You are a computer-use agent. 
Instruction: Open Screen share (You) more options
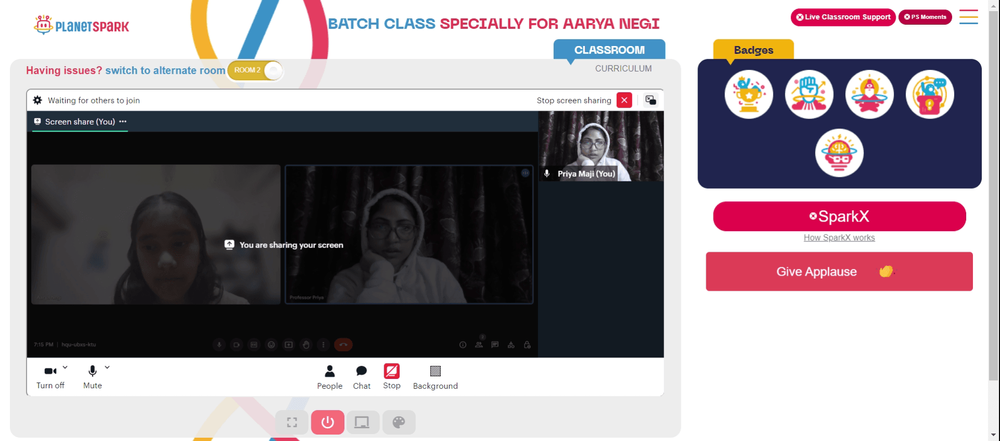pyautogui.click(x=122, y=121)
